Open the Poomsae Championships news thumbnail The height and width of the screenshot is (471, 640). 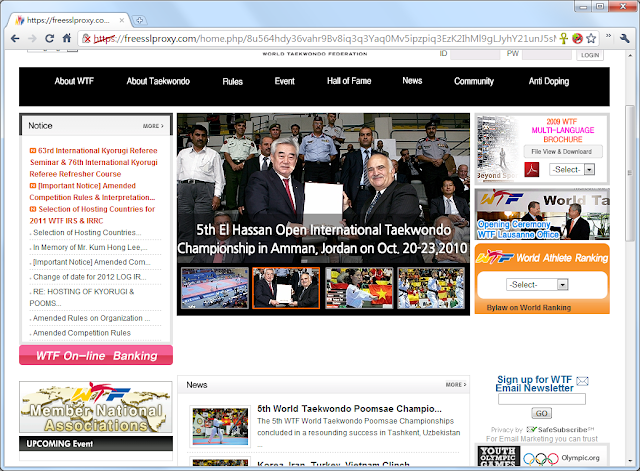tap(220, 426)
